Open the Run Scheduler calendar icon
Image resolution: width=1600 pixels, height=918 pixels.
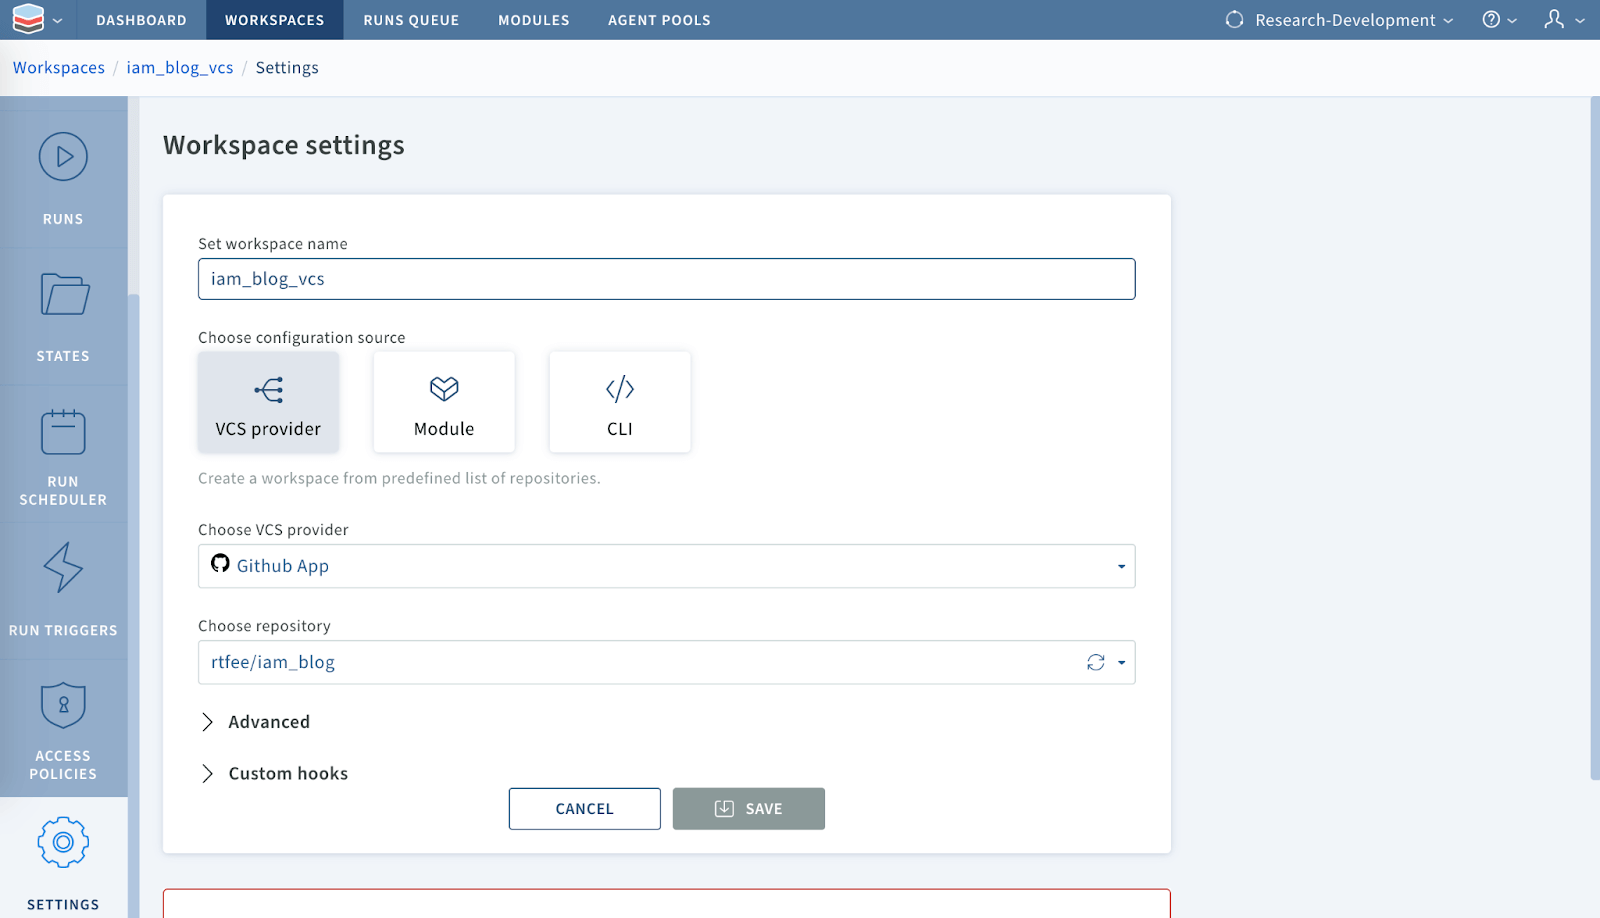click(63, 432)
